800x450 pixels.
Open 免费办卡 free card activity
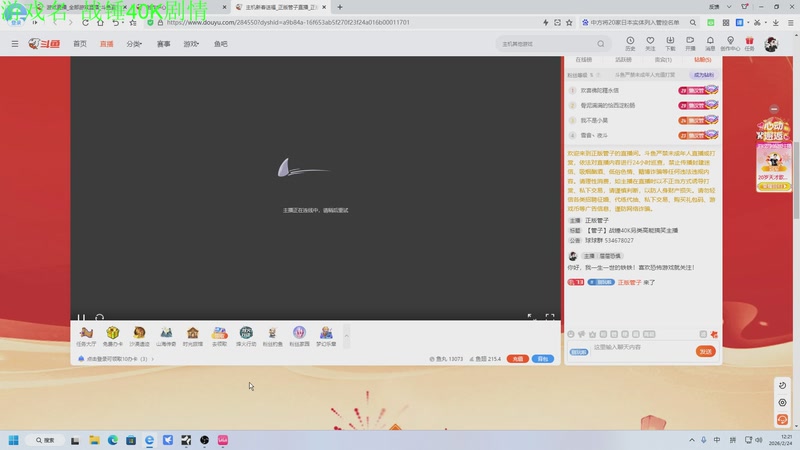click(x=112, y=336)
